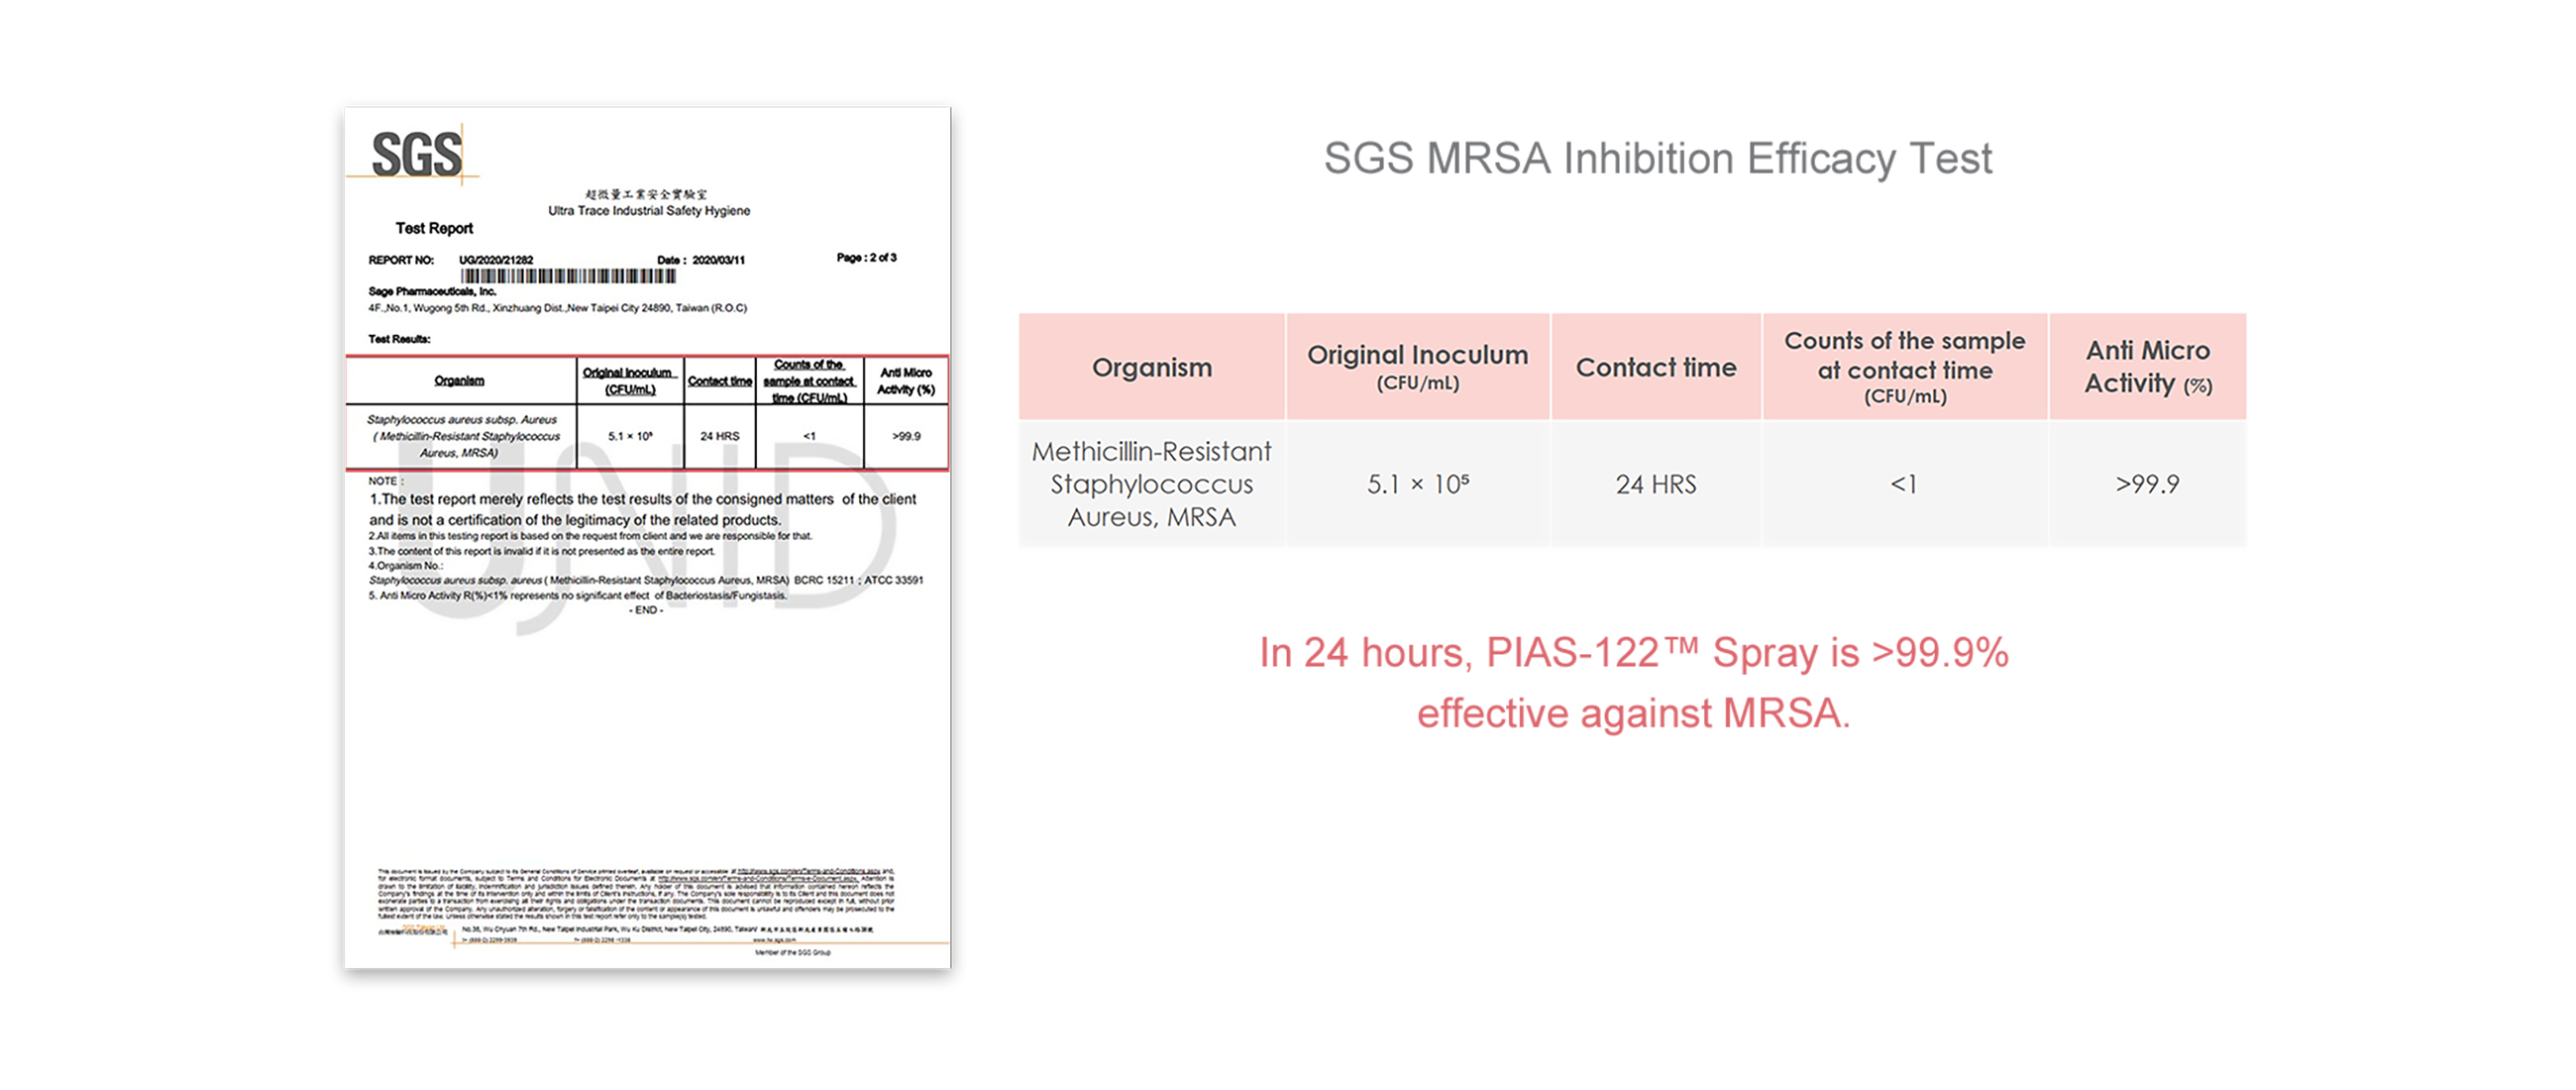Click the 'Original Inoculum (CFU/mL)' pink header

tap(1418, 367)
